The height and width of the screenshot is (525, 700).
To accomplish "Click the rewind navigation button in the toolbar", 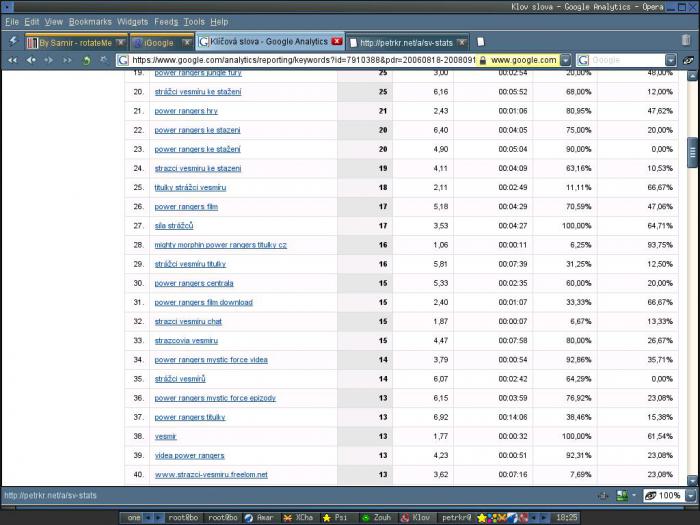I will 12,60.
